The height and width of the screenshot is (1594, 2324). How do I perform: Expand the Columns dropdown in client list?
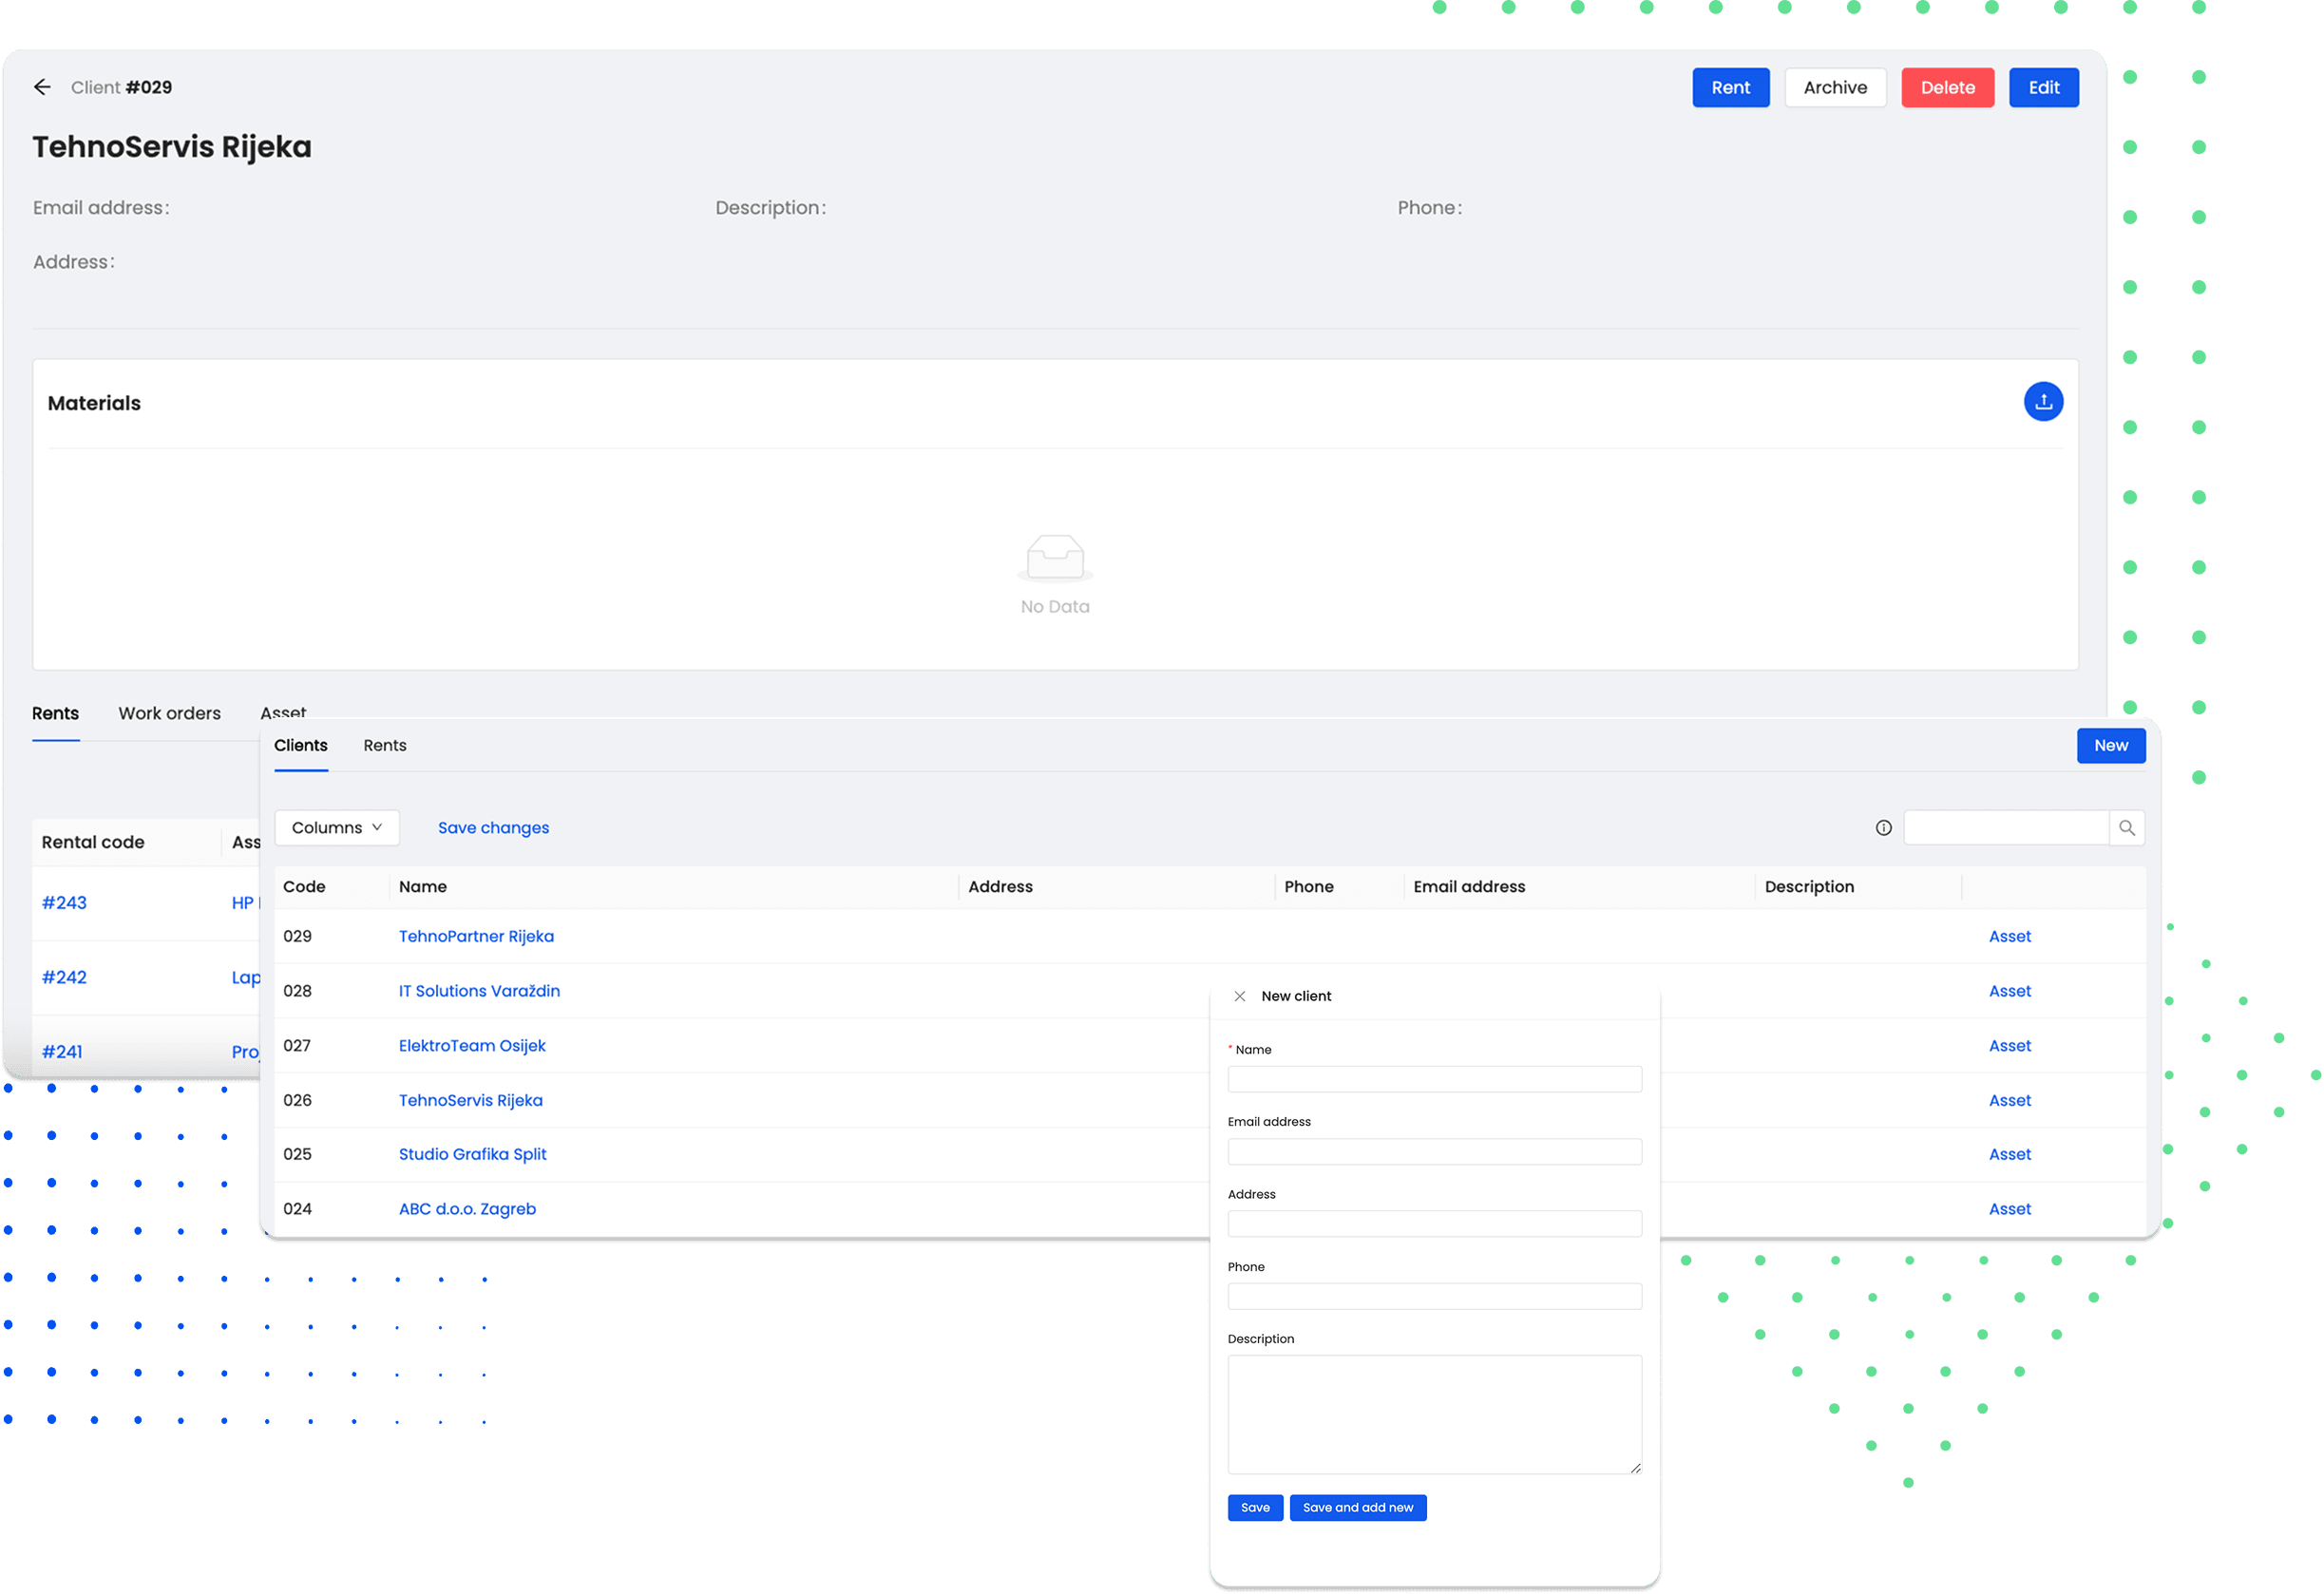tap(335, 826)
